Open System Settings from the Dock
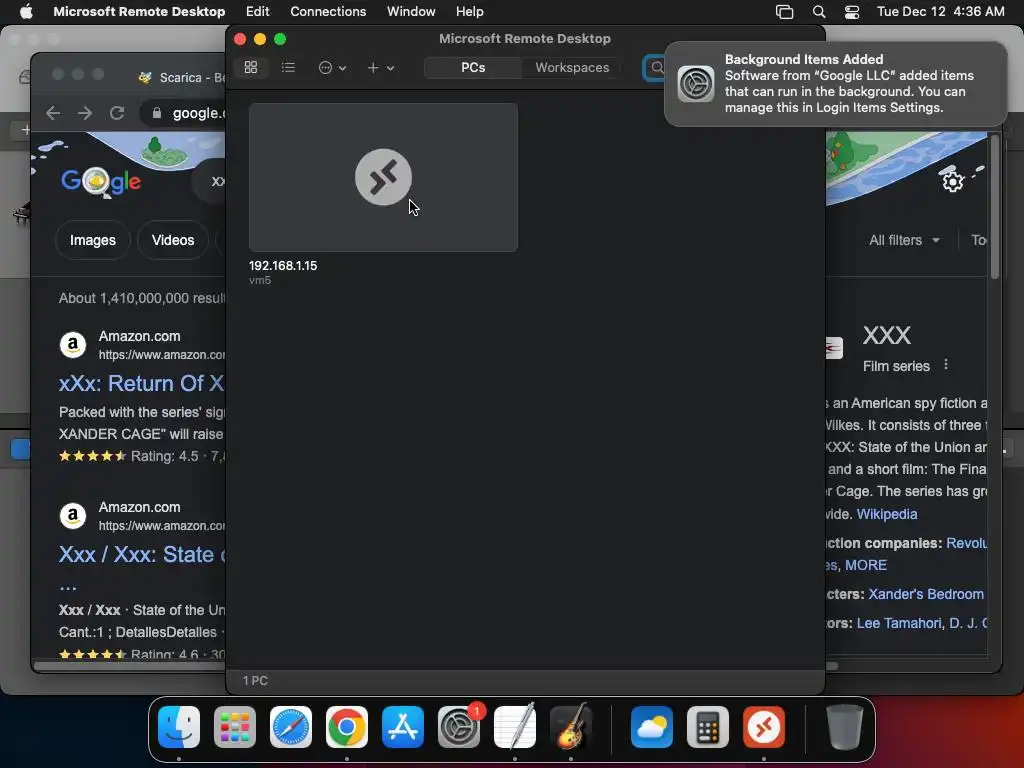 (x=458, y=727)
